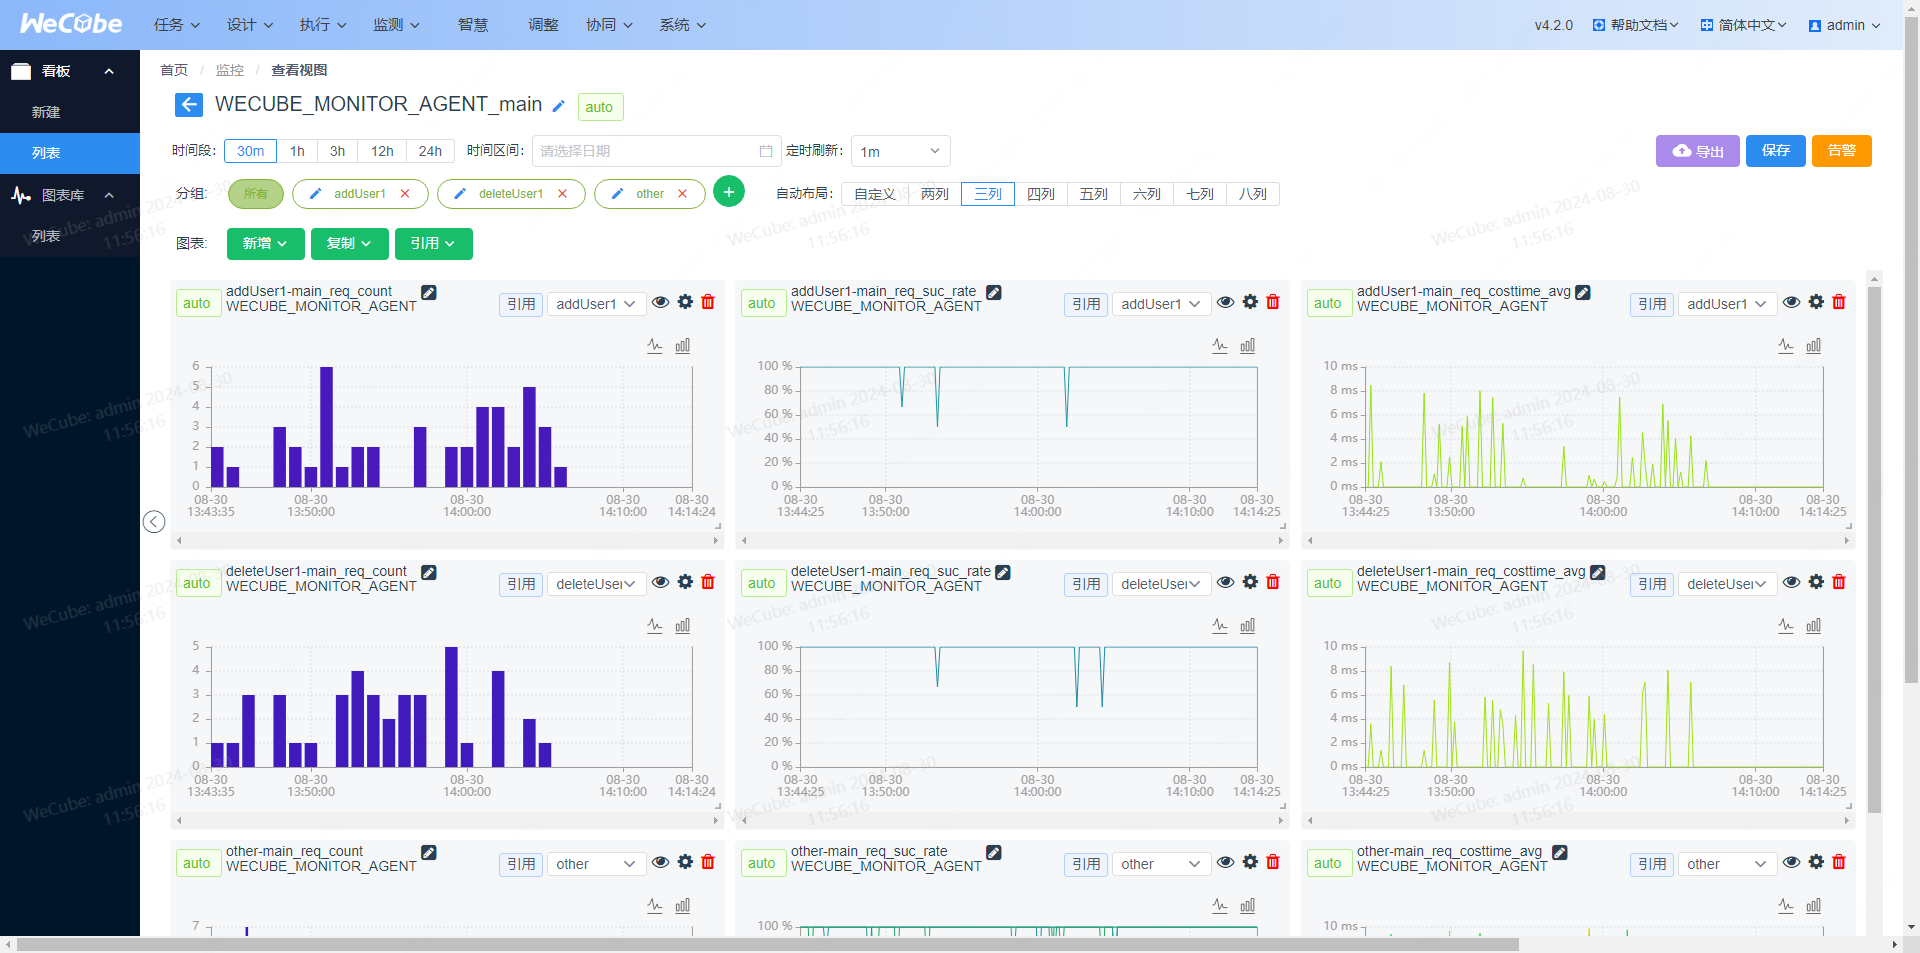Open the 简体中文 language dropdown
The height and width of the screenshot is (953, 1920).
tap(1743, 25)
